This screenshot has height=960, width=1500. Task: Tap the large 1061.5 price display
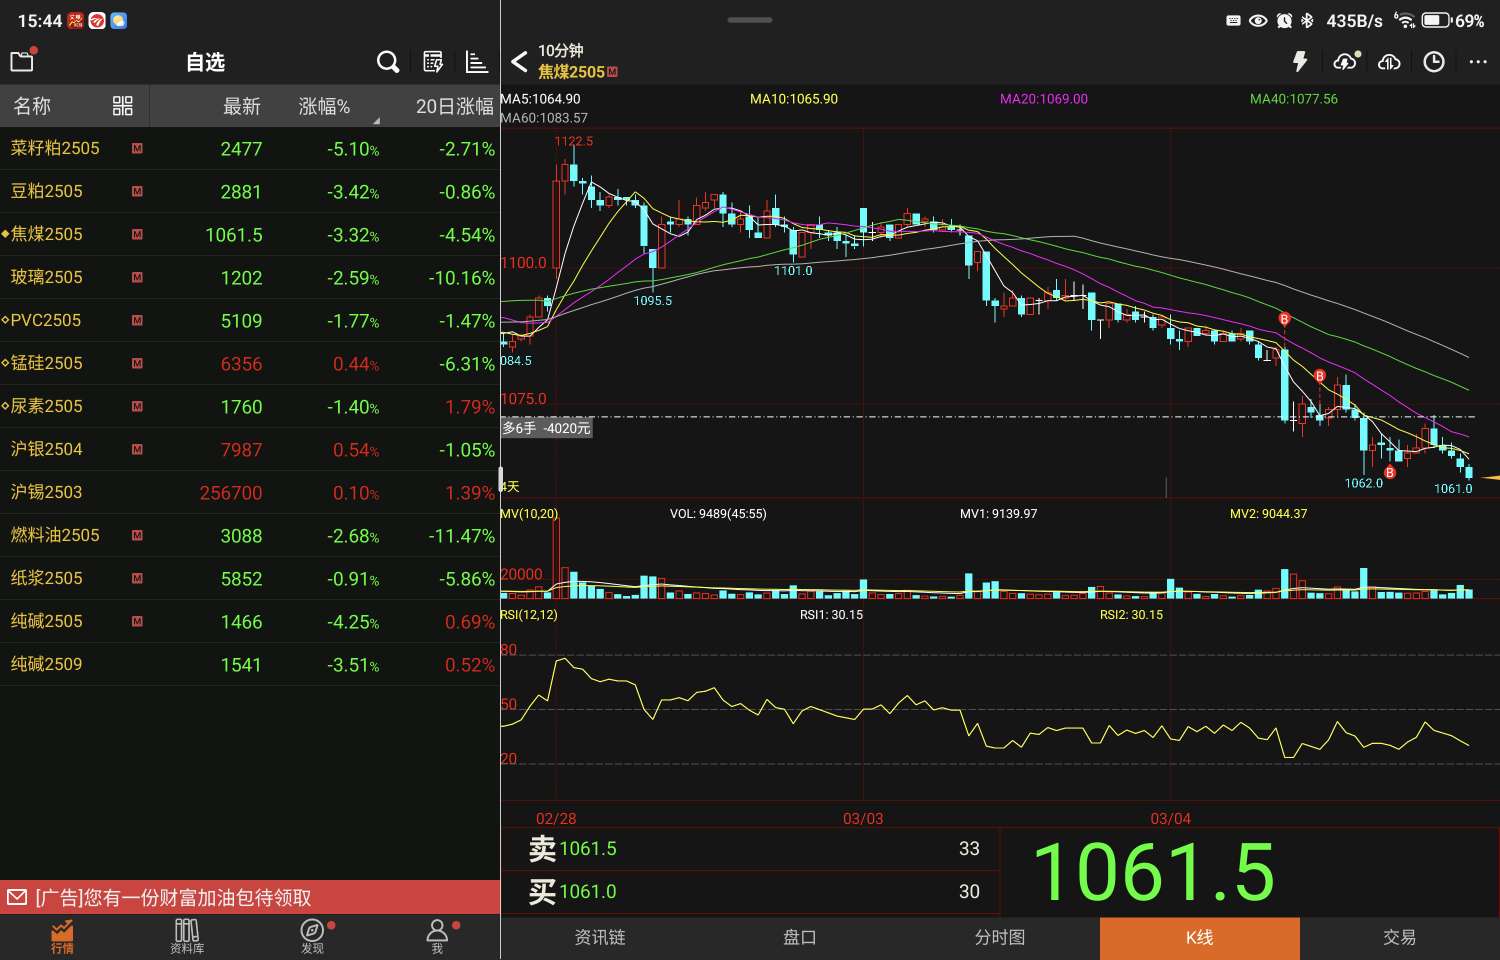(x=1153, y=872)
